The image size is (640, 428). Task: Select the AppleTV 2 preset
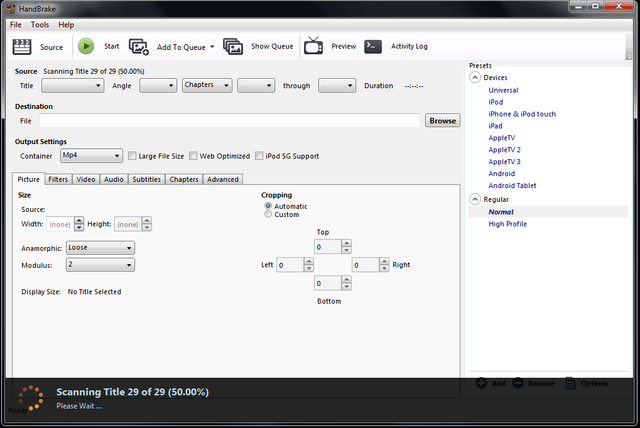(504, 150)
